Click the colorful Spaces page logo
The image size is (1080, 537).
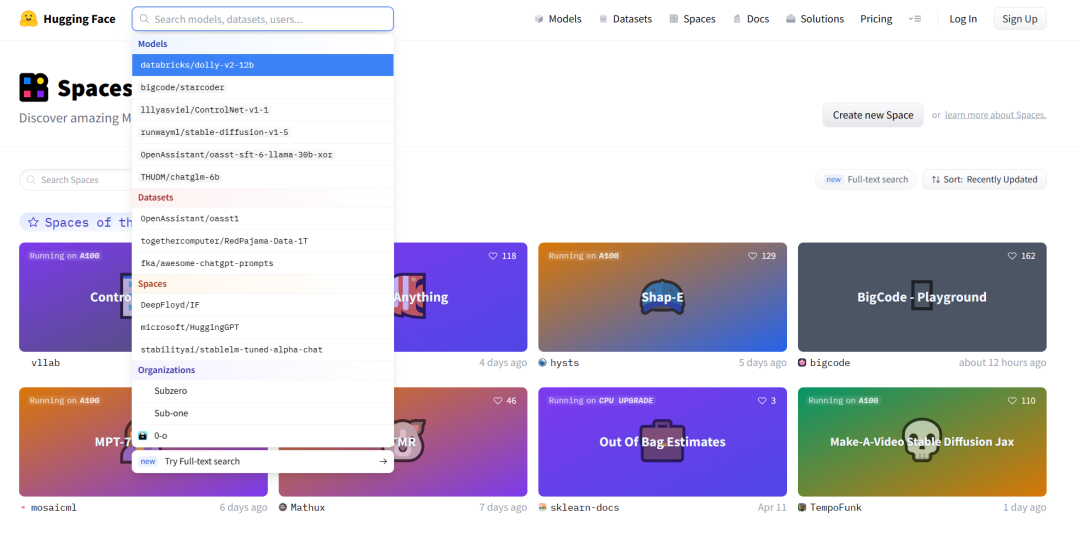(x=34, y=87)
